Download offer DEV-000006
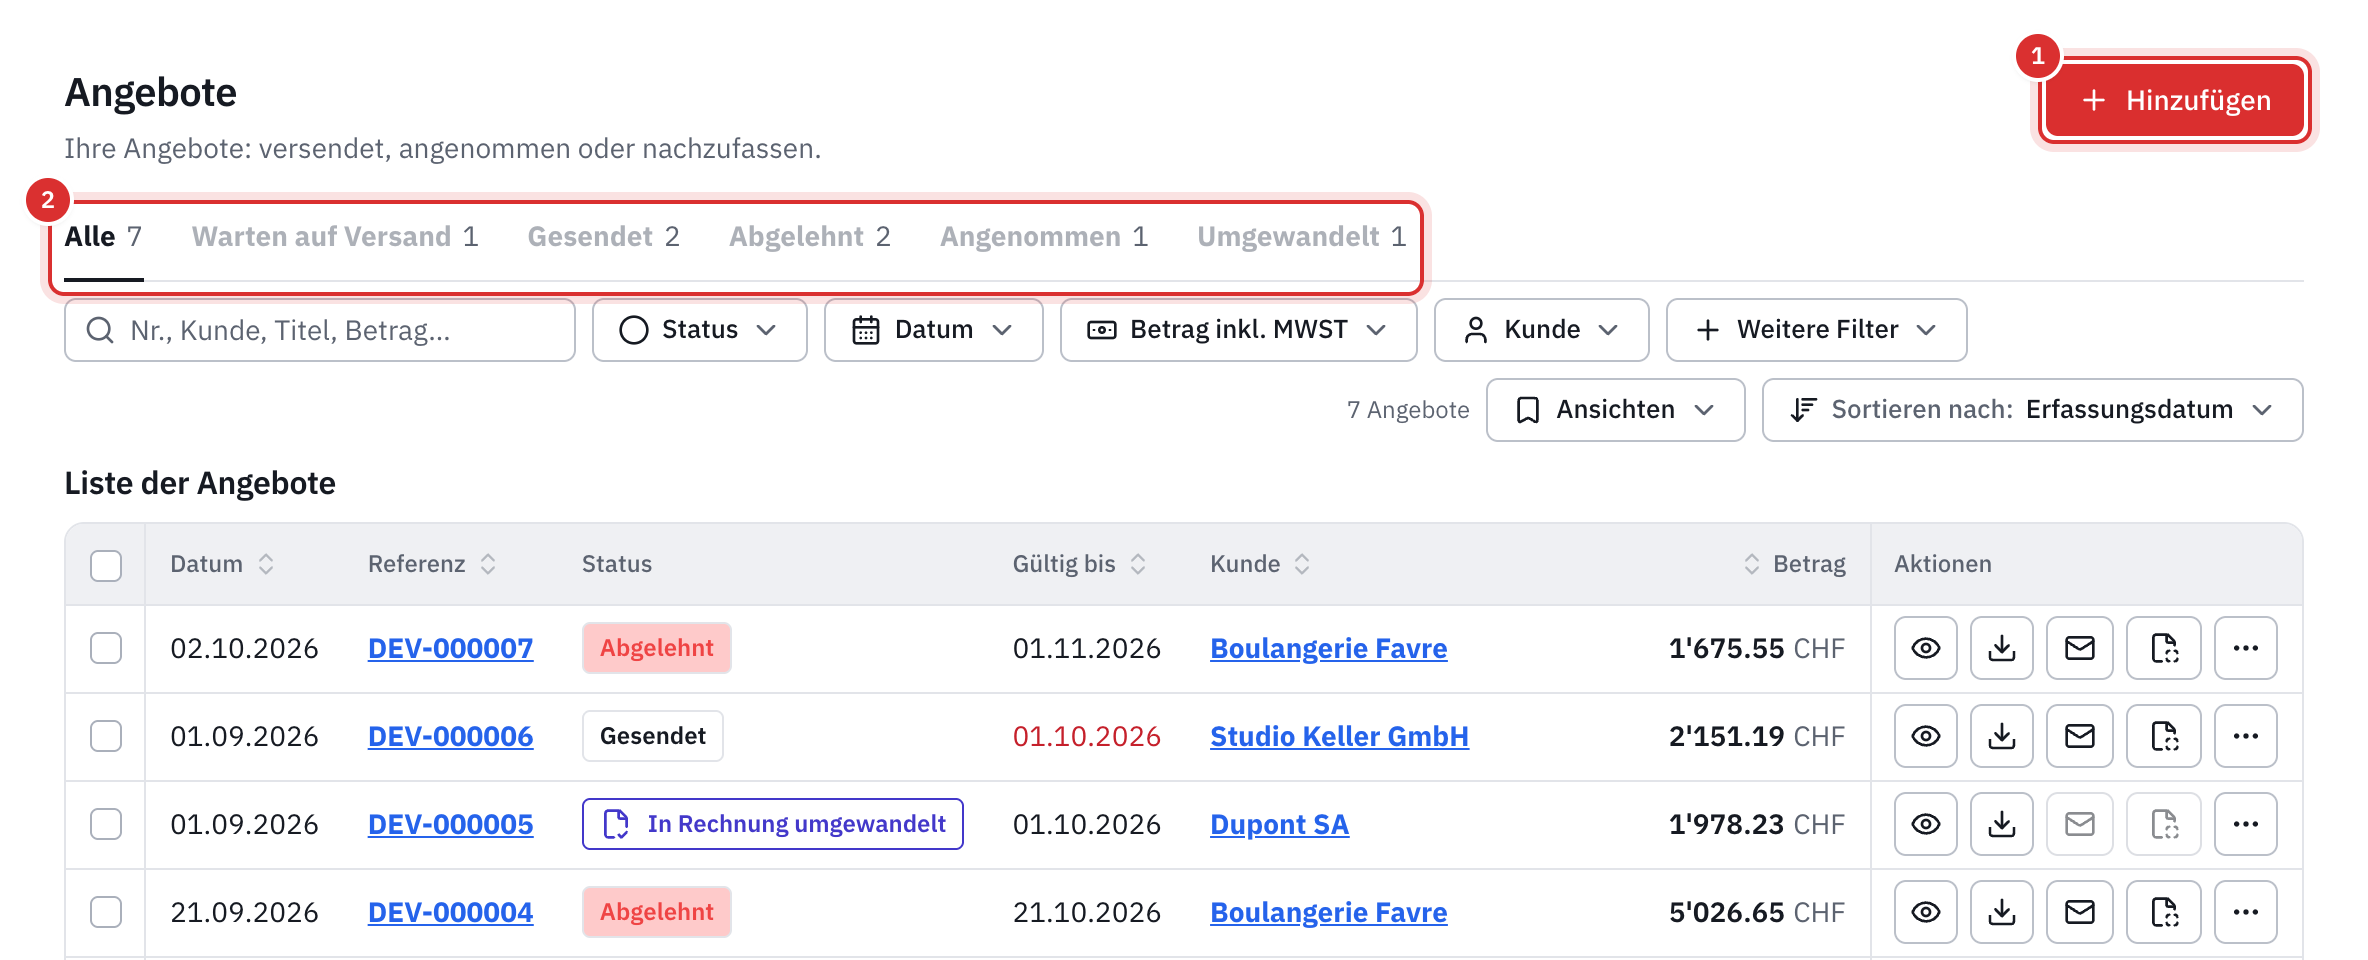 pyautogui.click(x=2001, y=736)
